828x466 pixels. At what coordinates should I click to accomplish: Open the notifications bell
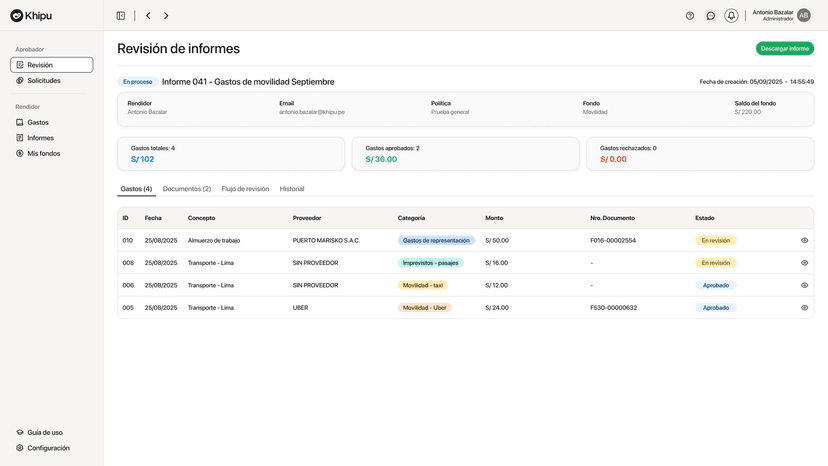click(x=731, y=16)
